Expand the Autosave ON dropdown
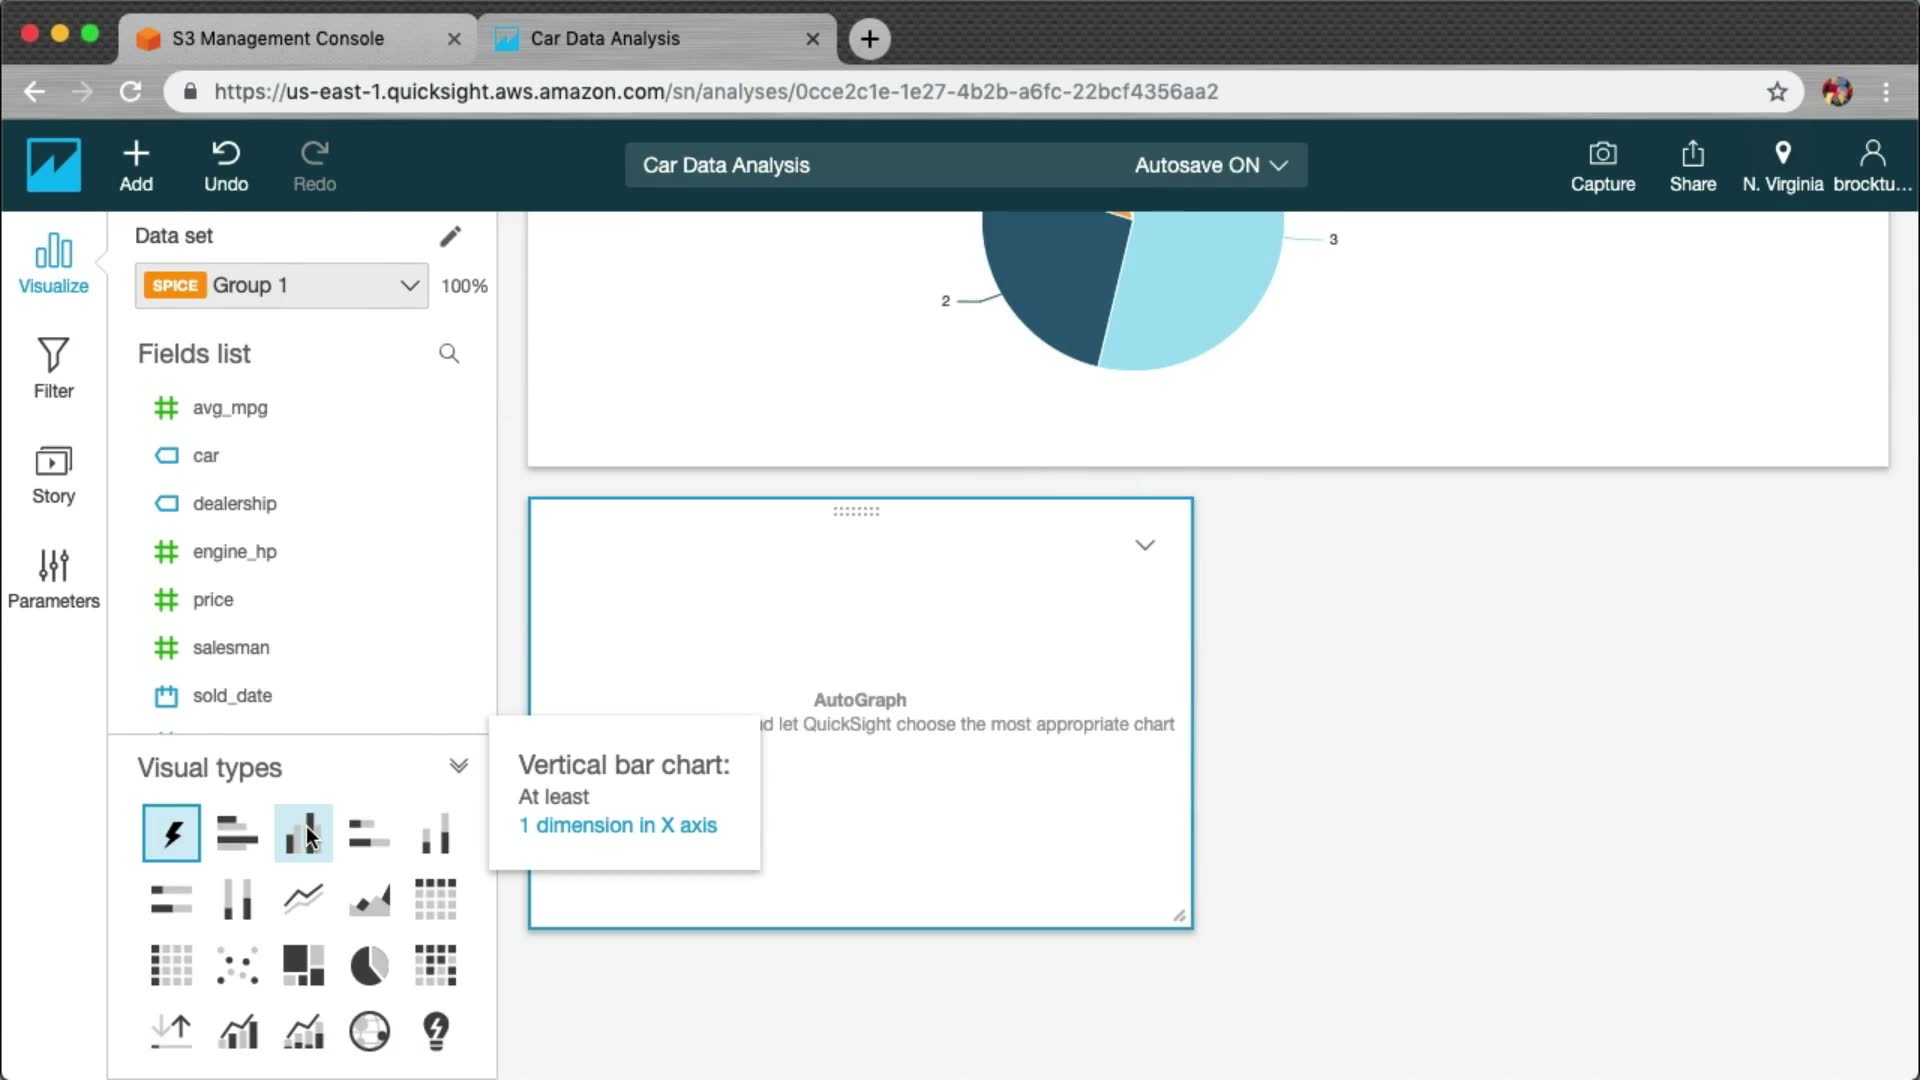Screen dimensions: 1920x1080 click(1210, 165)
